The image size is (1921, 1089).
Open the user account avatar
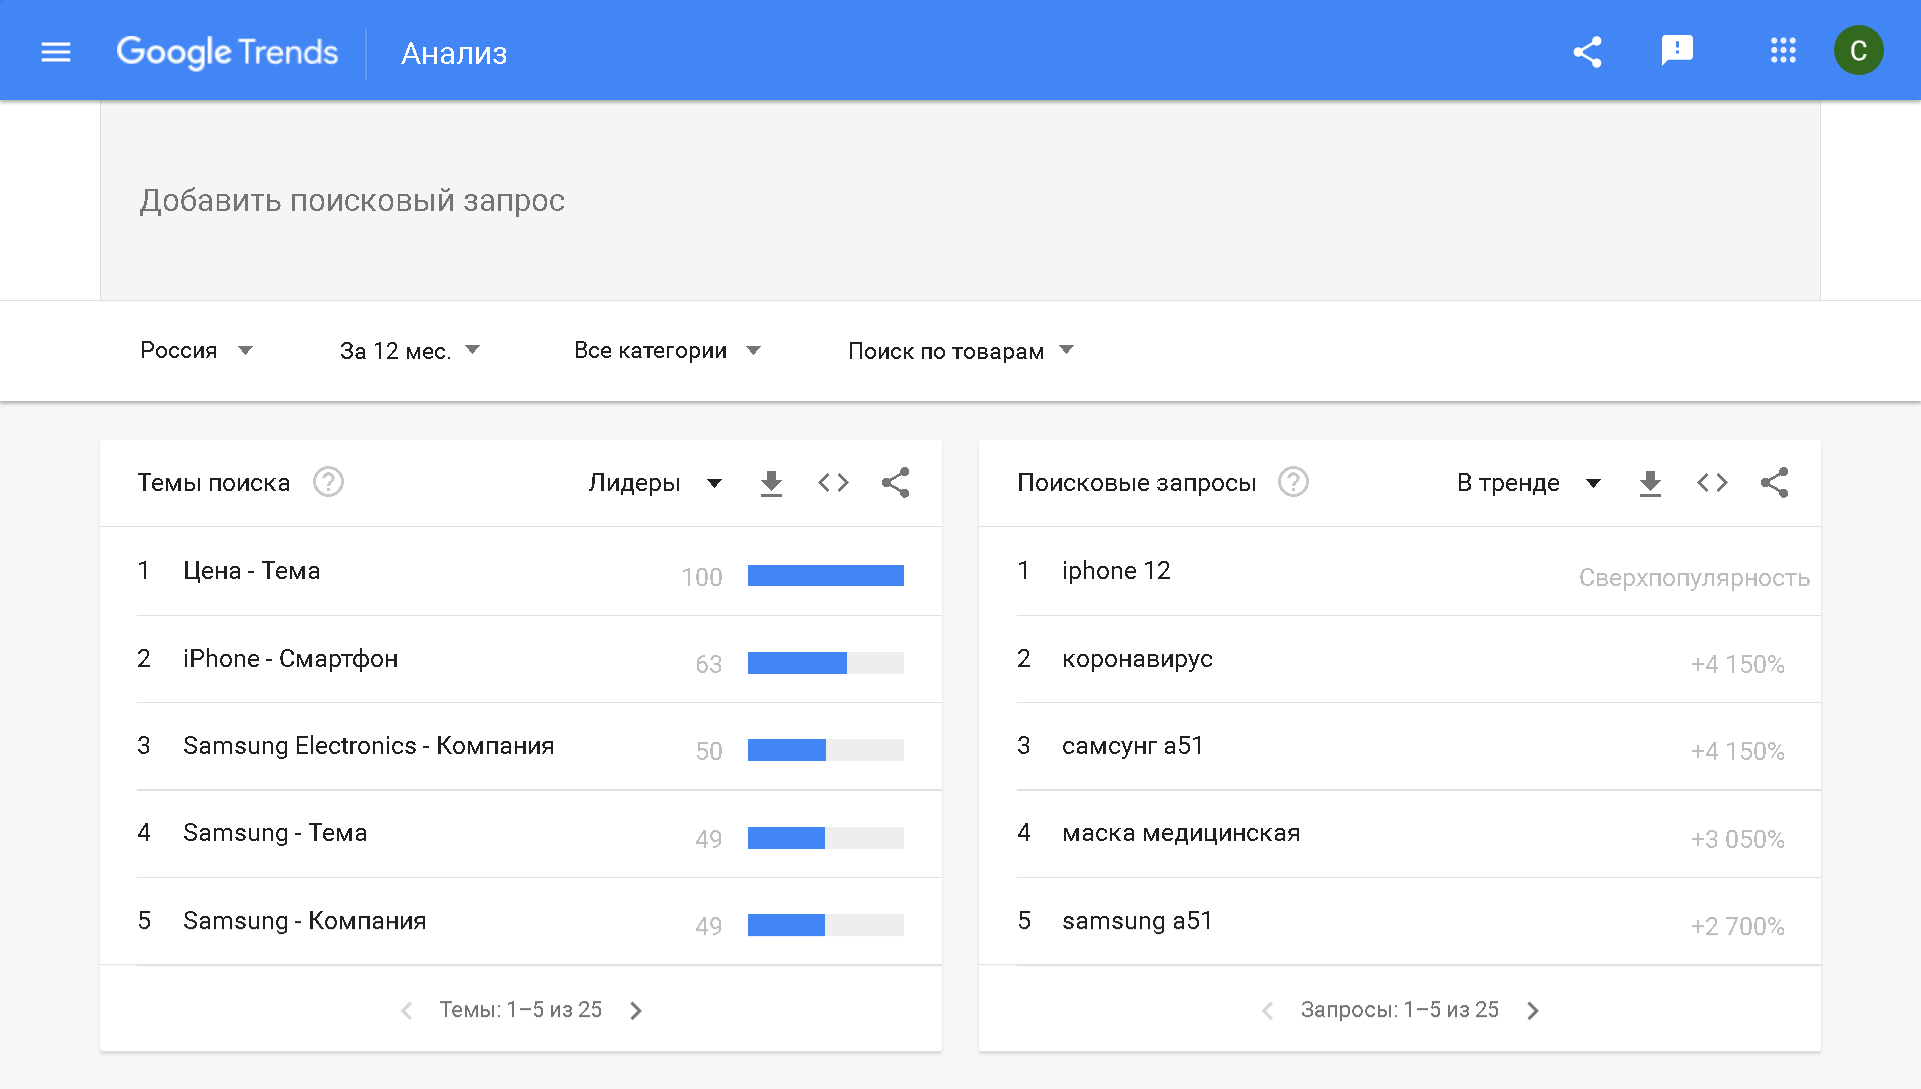pos(1858,51)
